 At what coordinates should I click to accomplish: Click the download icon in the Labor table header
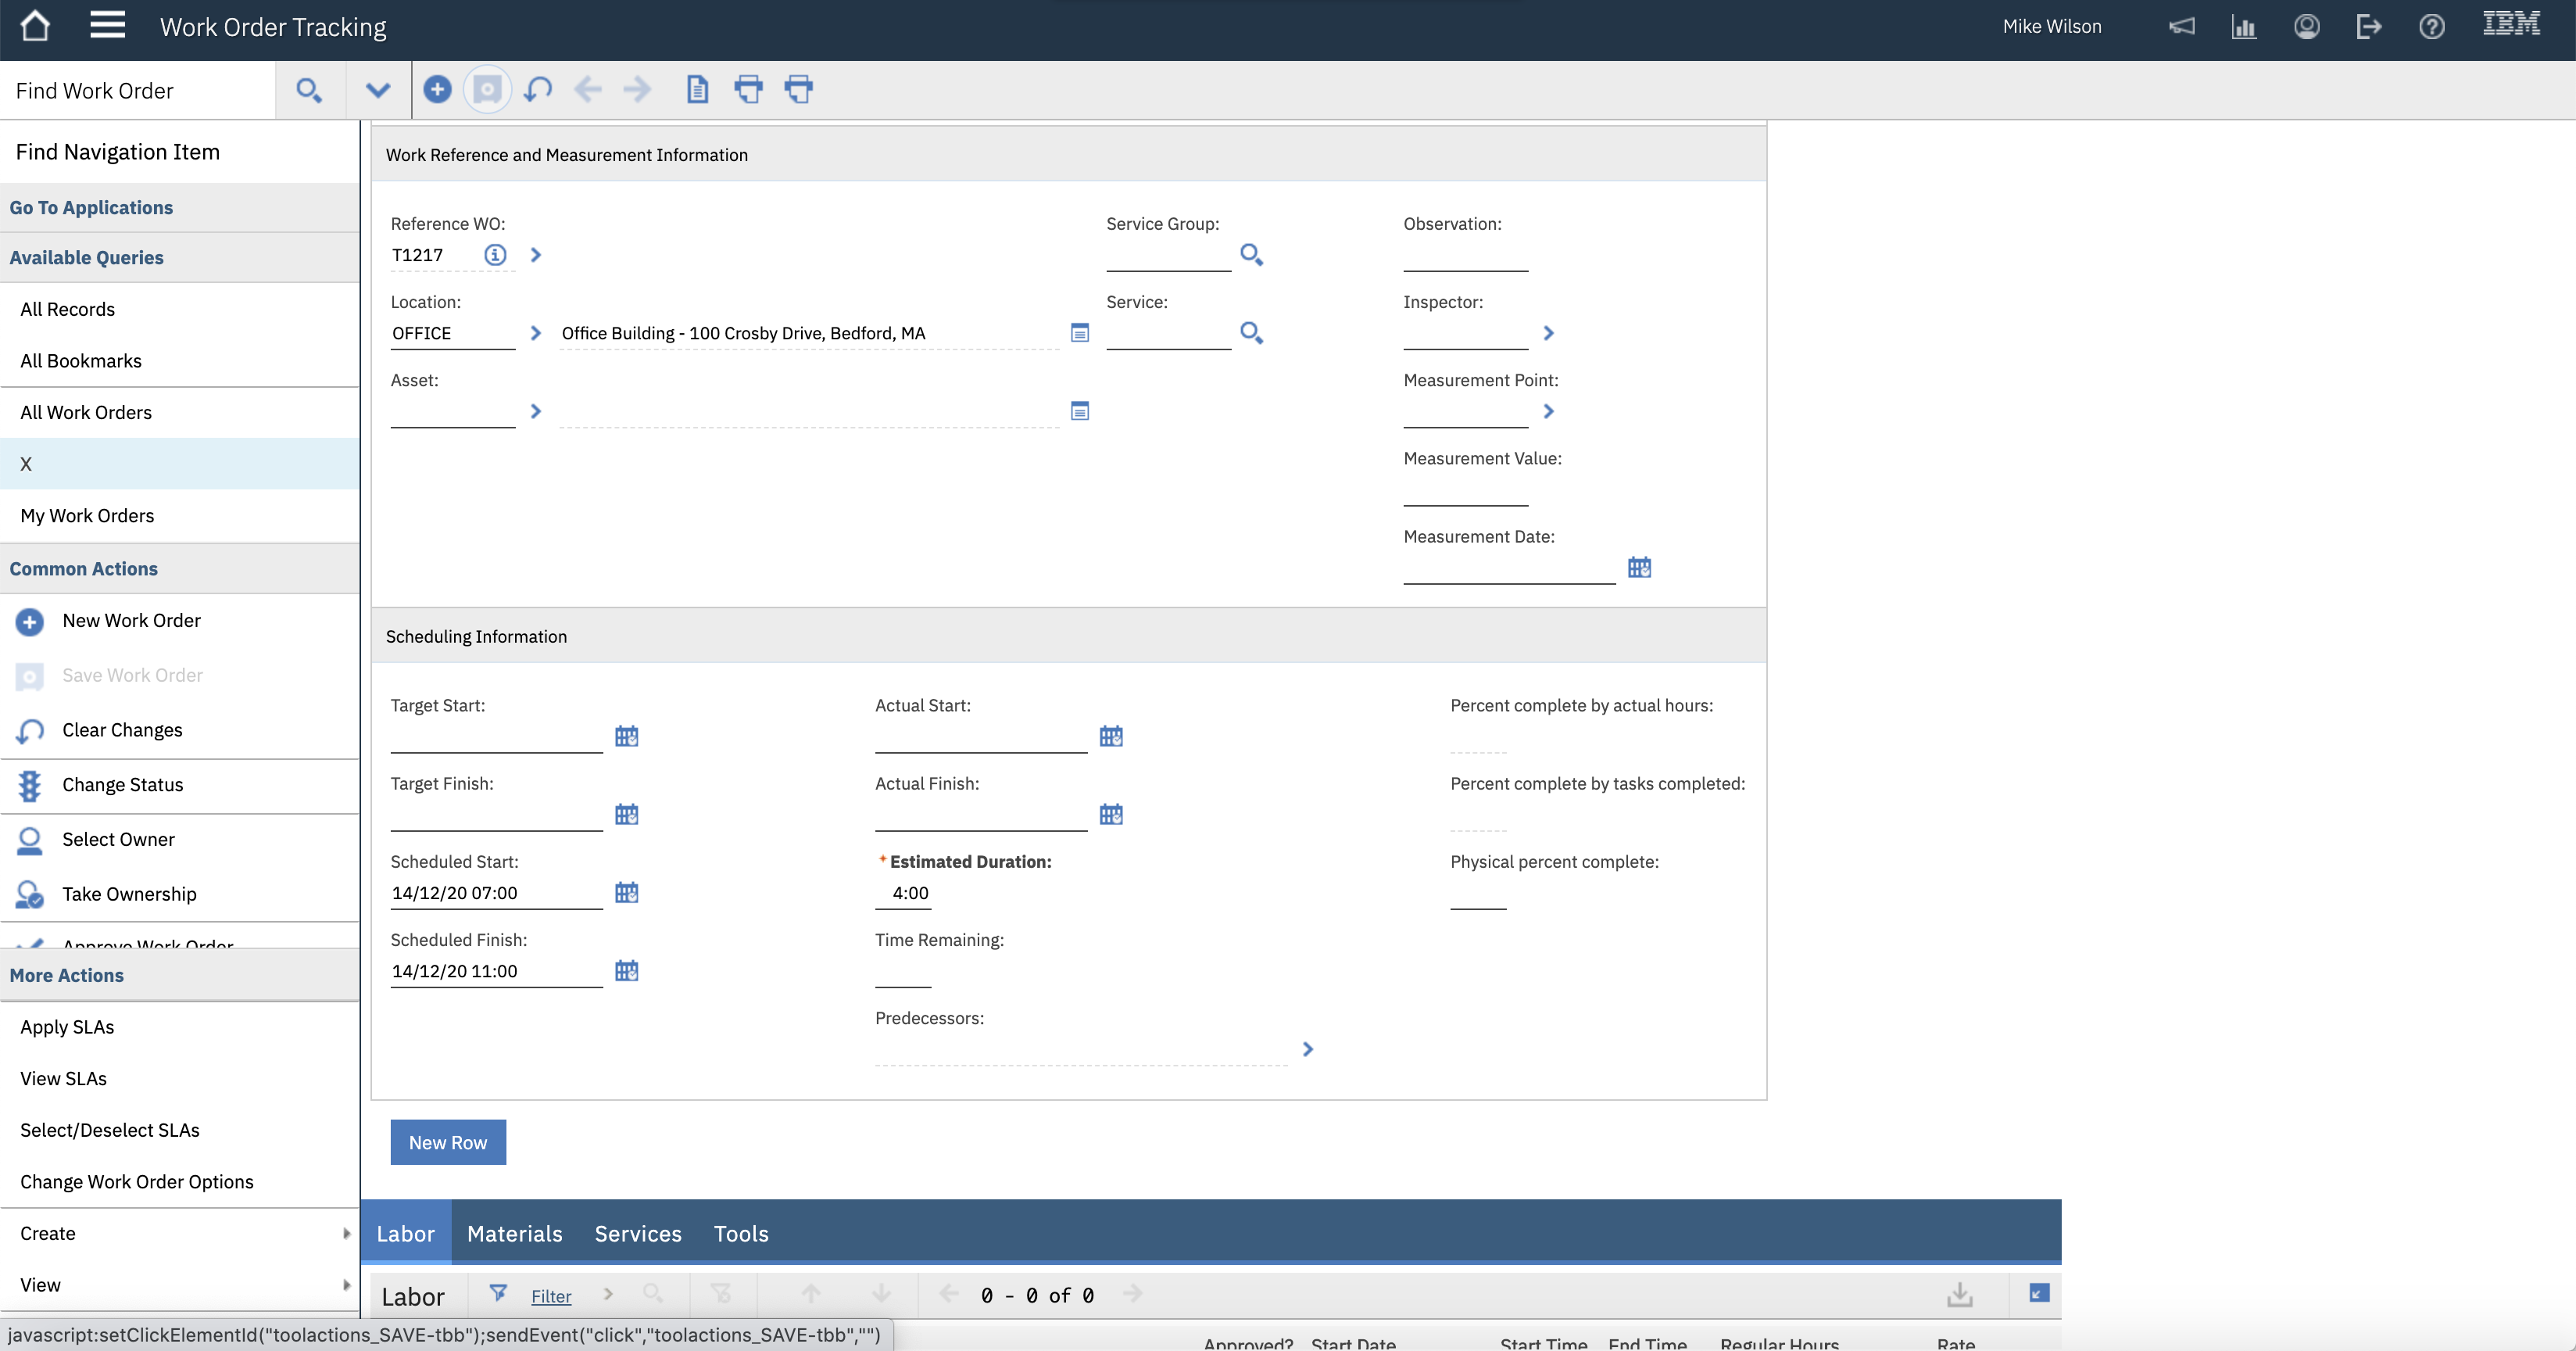click(x=1959, y=1293)
